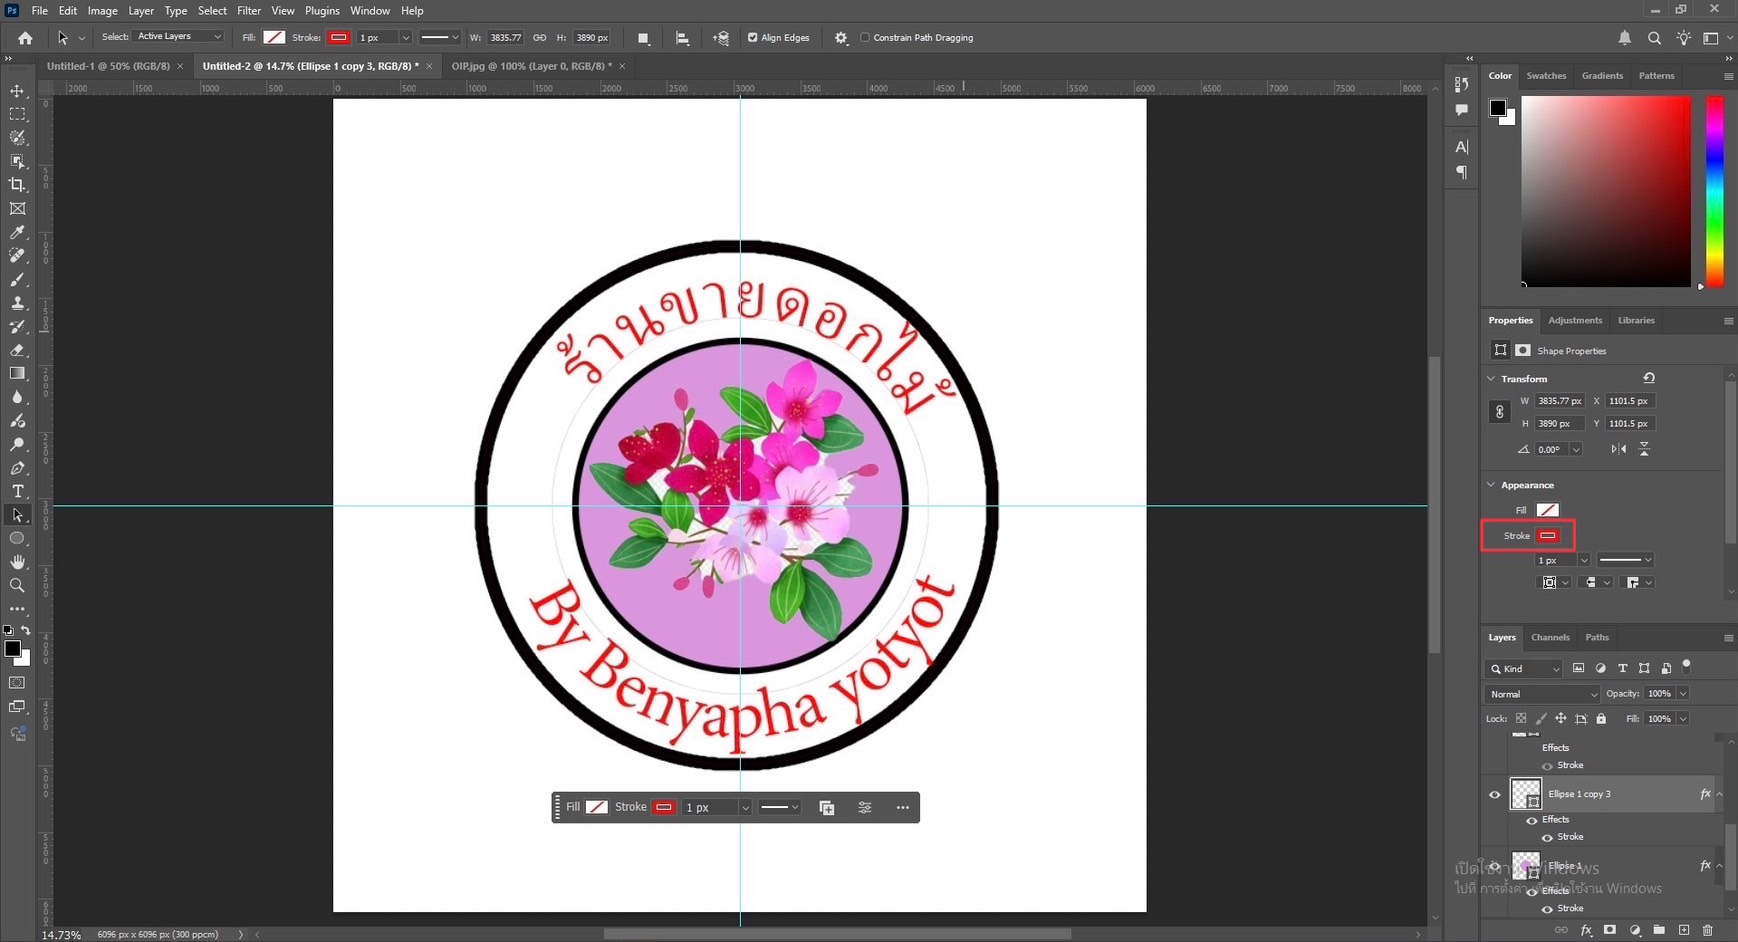The width and height of the screenshot is (1738, 942).
Task: Collapse the Transform section
Action: [1491, 379]
